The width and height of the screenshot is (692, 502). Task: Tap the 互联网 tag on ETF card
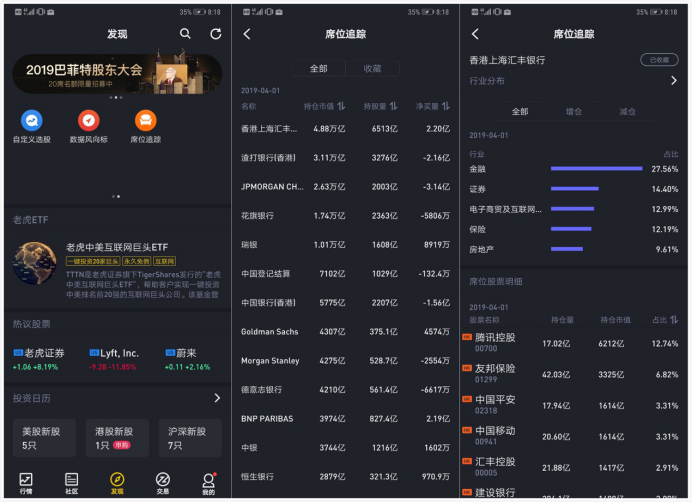[x=164, y=261]
